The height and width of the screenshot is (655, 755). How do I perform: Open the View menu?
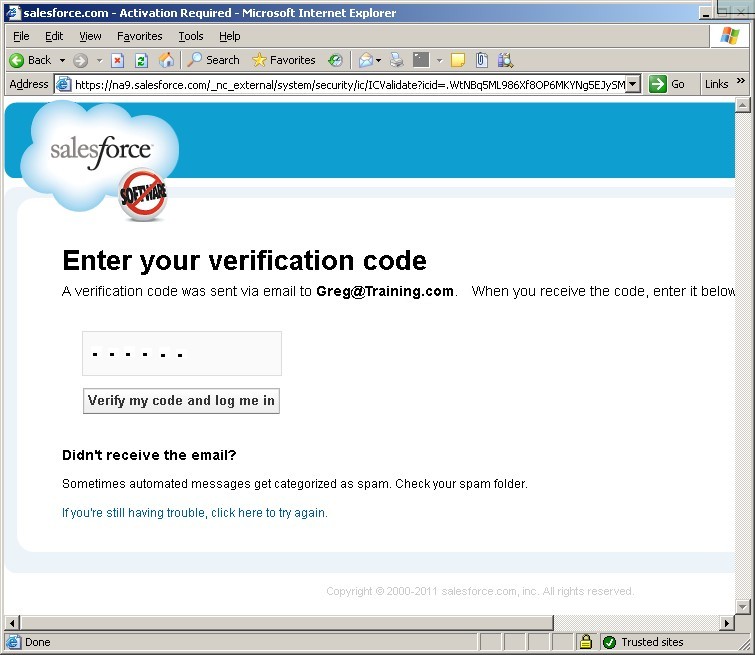coord(90,36)
